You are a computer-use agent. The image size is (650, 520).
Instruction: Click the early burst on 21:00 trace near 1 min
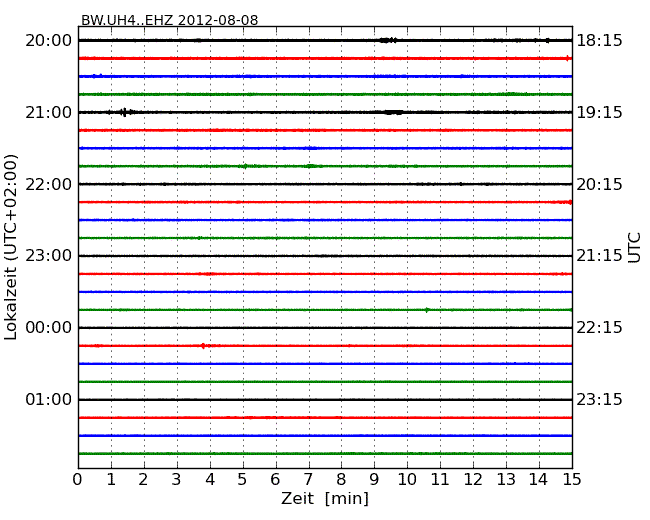(x=123, y=112)
